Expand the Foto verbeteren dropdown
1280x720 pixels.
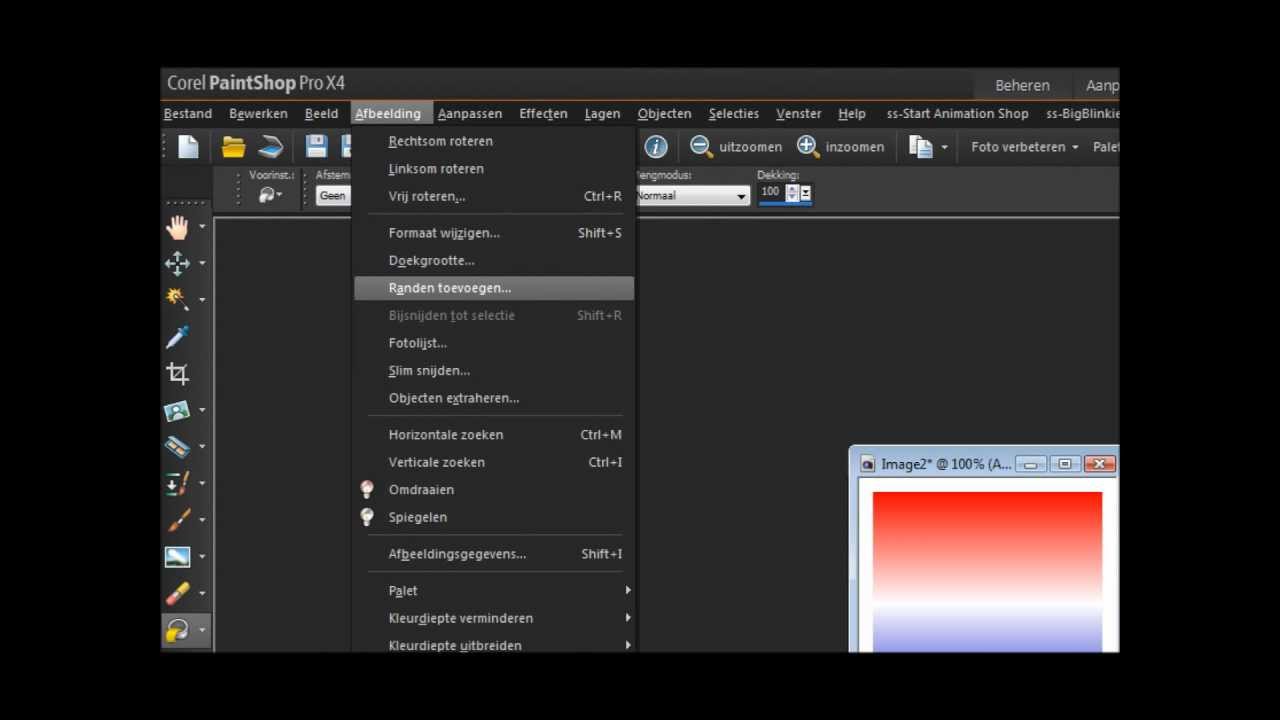[x=1075, y=147]
